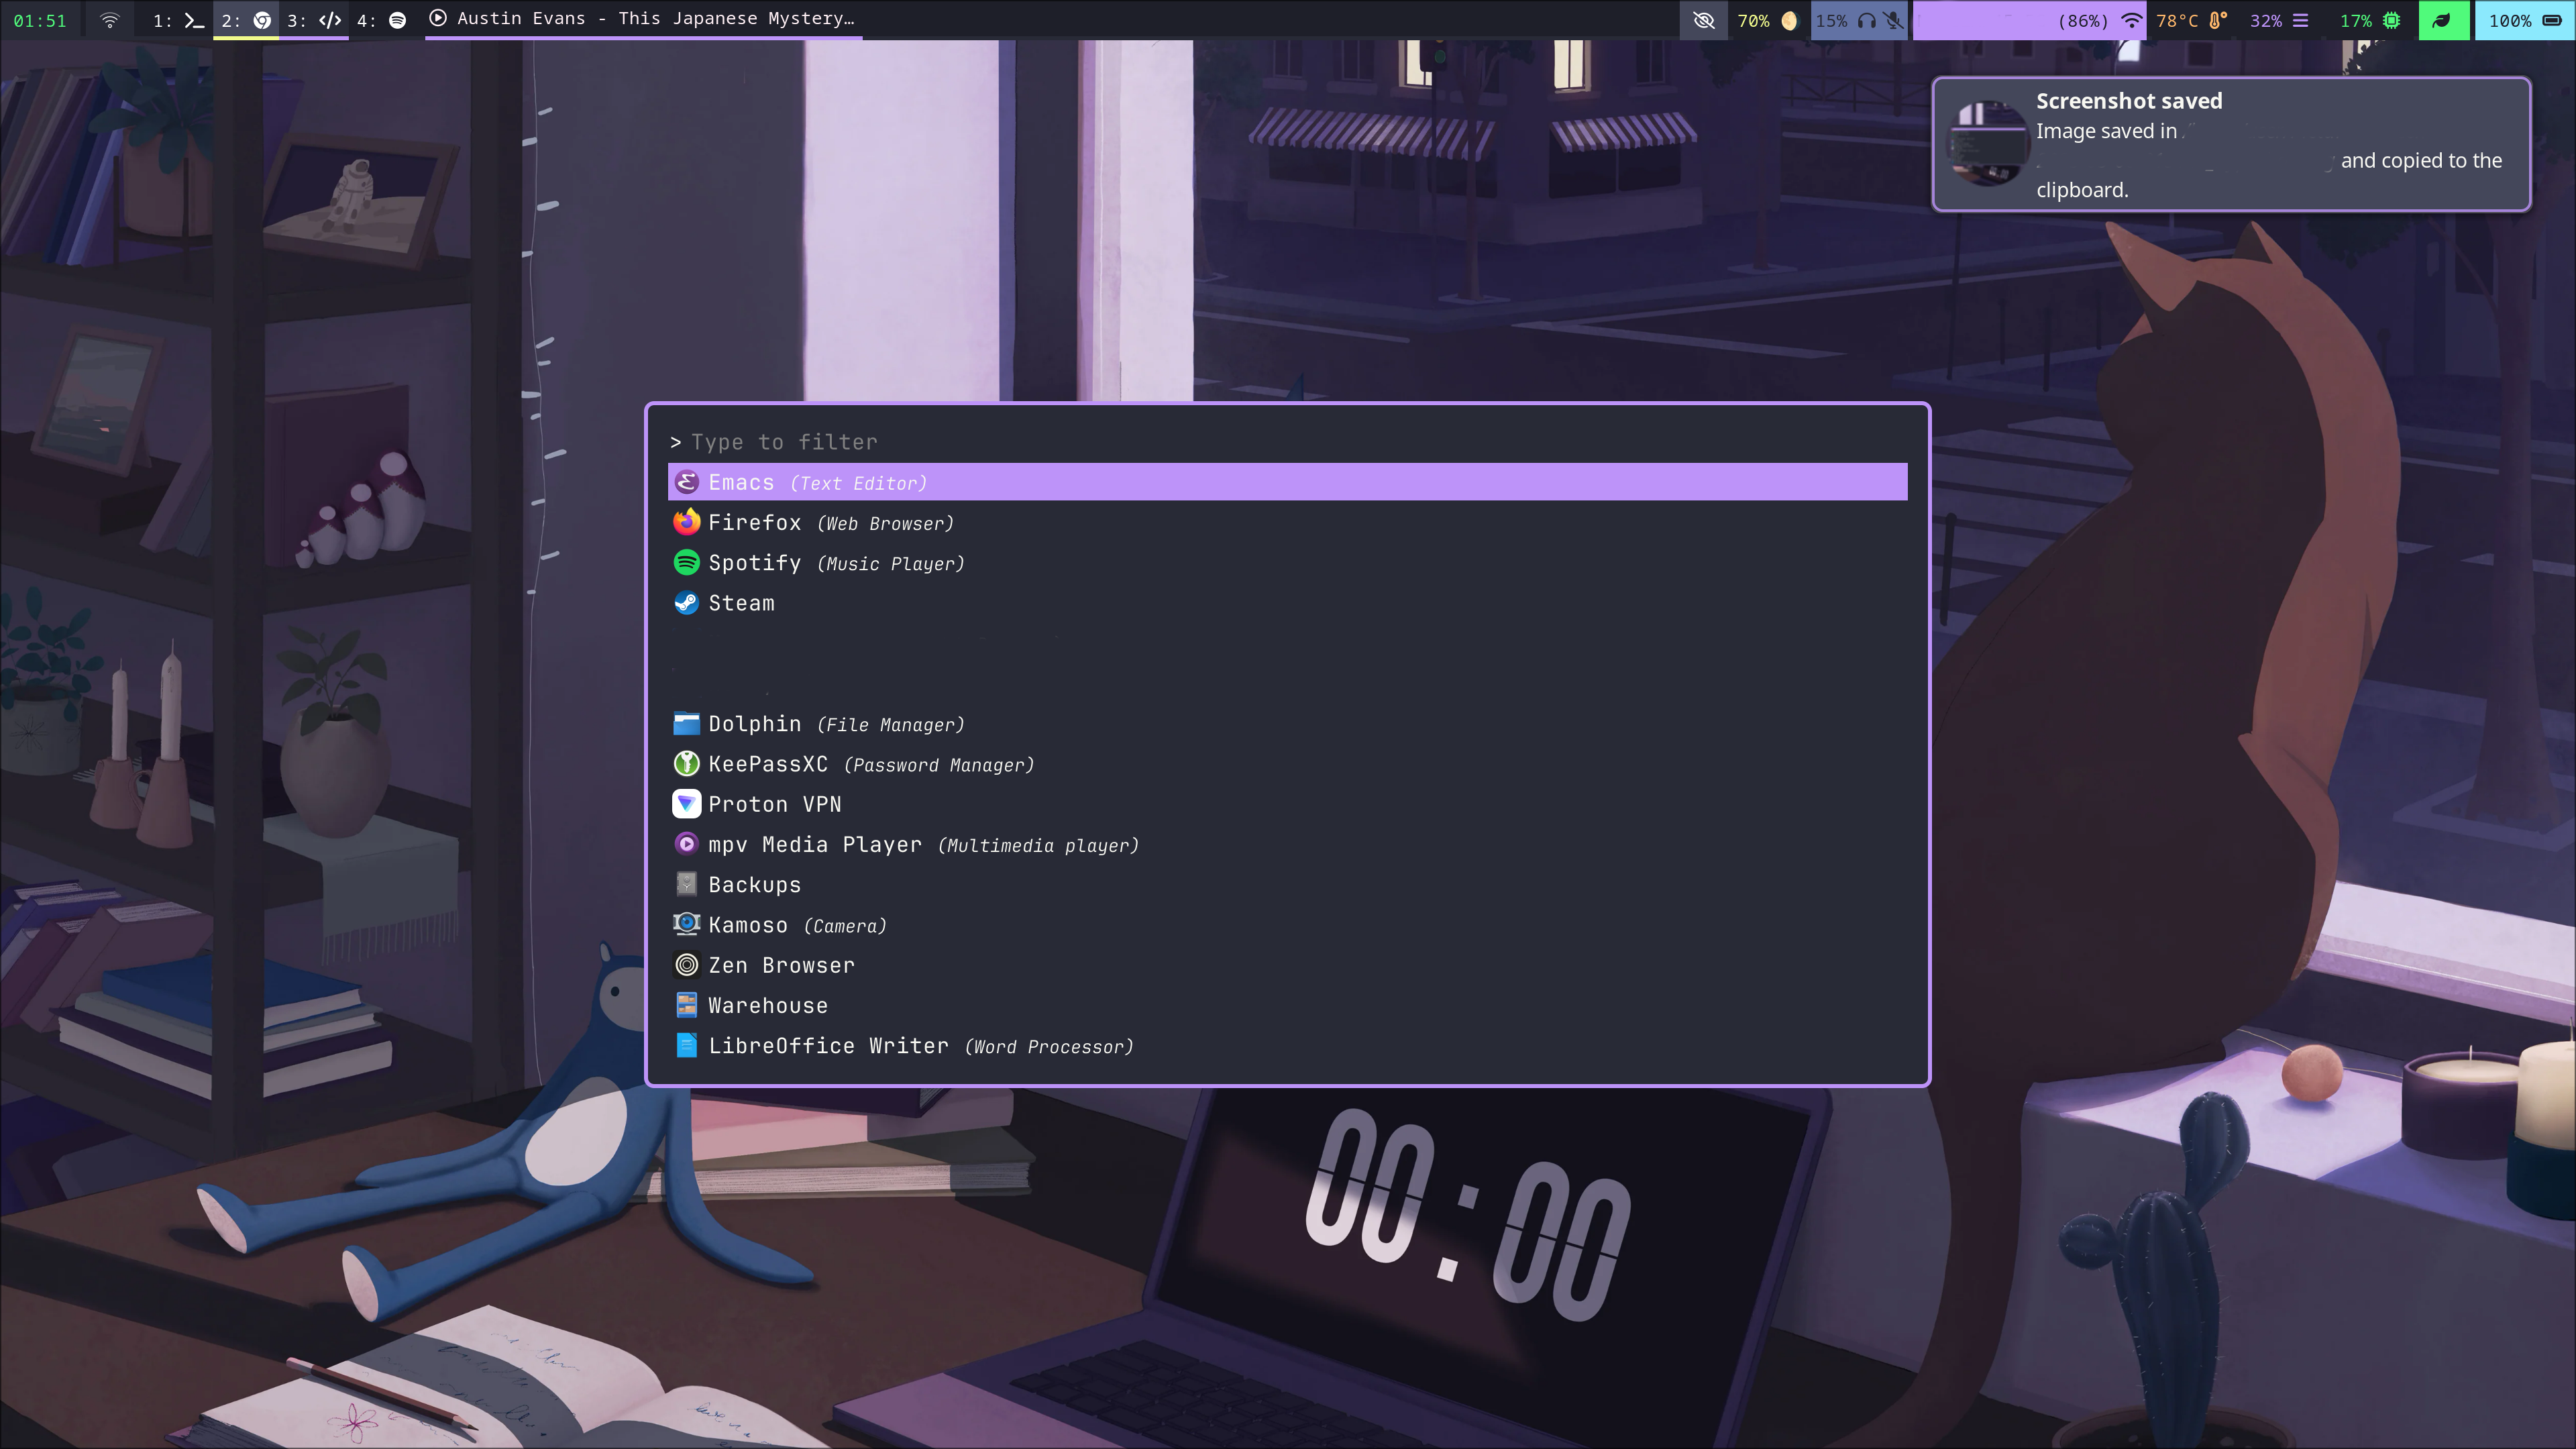Click the 15% volume percentage
Screen dimensions: 2576x1449
(1831, 20)
